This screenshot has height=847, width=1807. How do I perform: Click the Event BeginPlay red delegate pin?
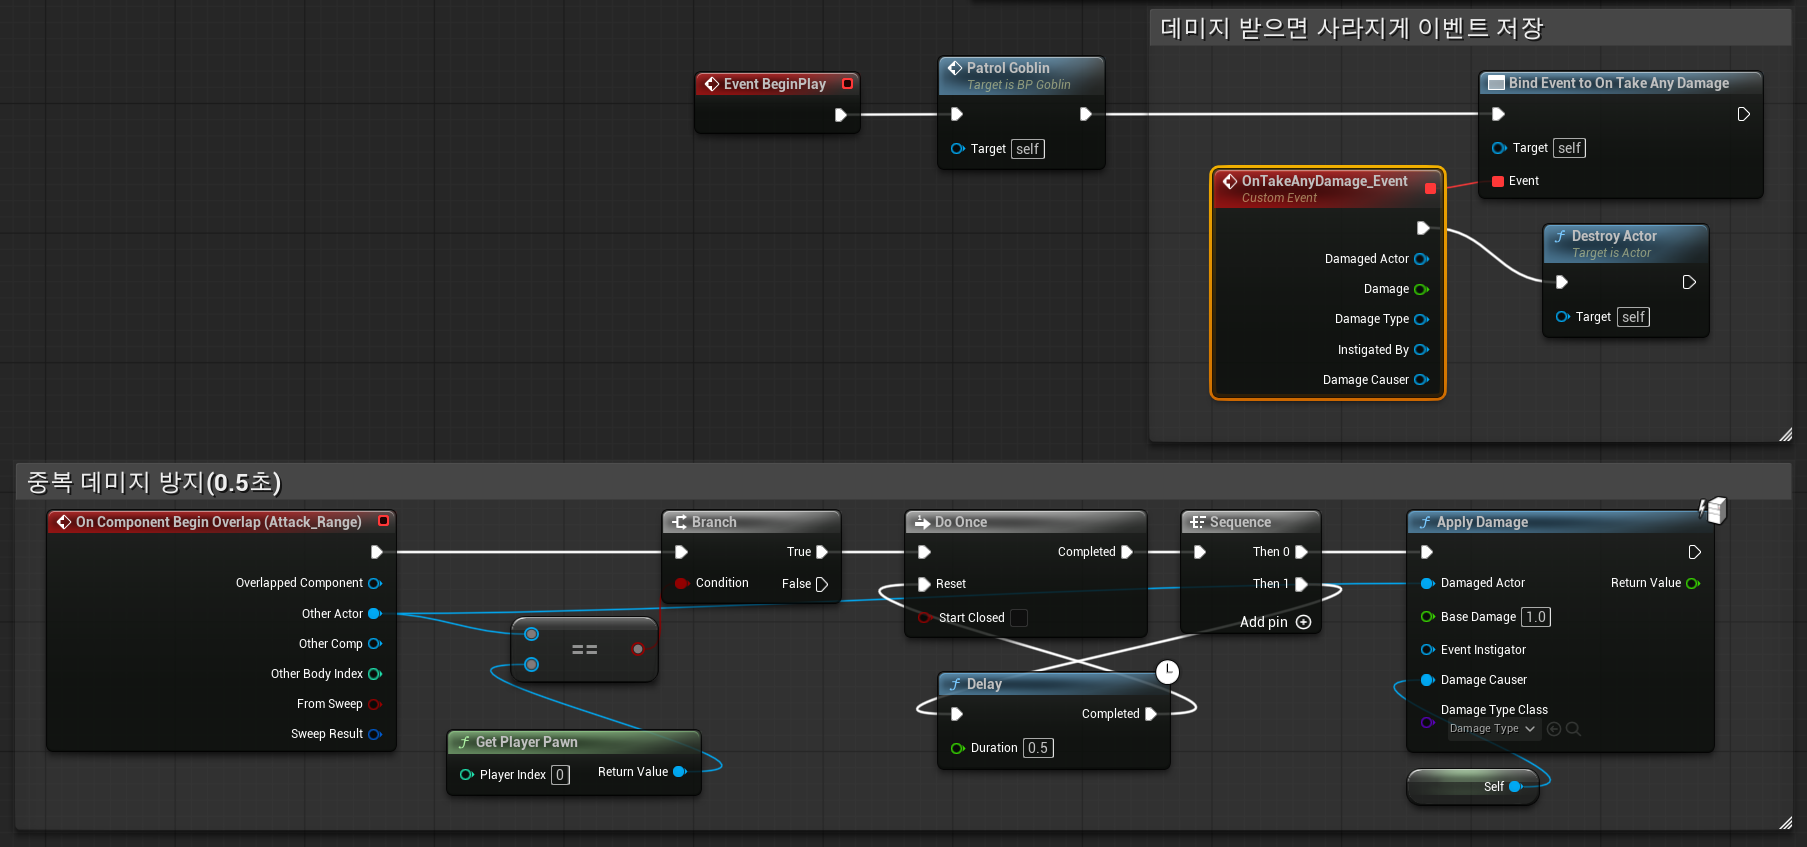[847, 84]
